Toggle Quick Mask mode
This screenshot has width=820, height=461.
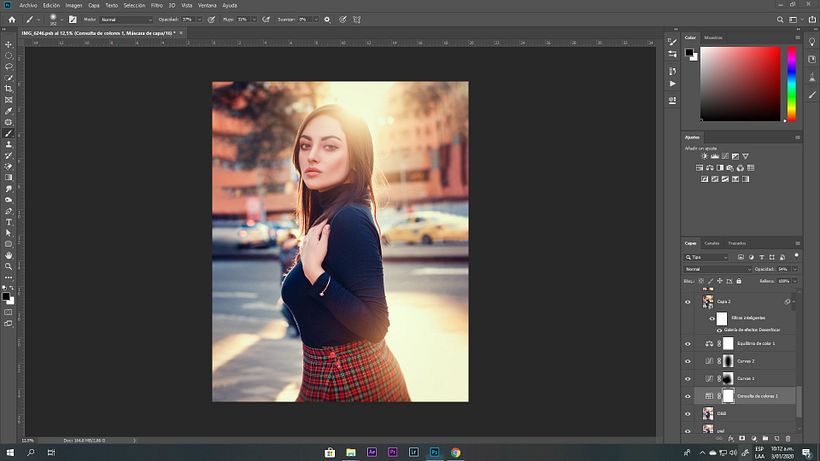tap(8, 312)
